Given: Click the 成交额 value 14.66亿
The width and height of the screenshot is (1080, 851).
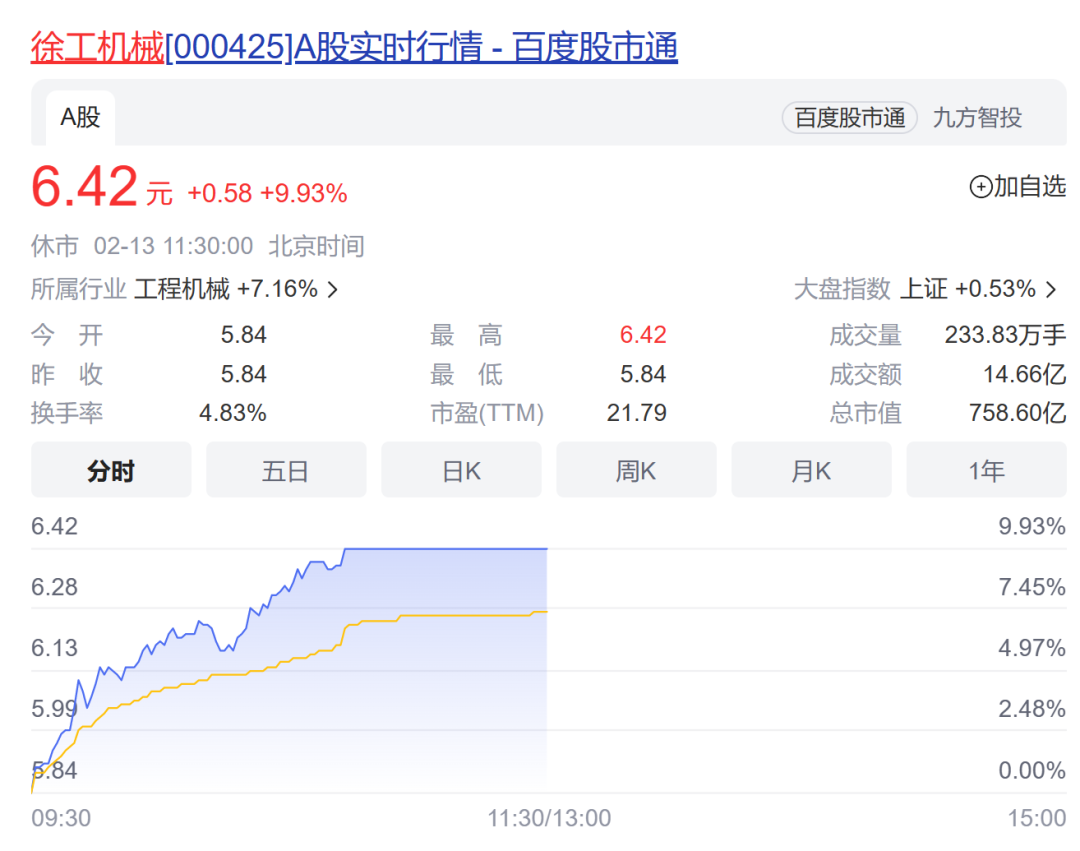Looking at the screenshot, I should tap(1024, 375).
